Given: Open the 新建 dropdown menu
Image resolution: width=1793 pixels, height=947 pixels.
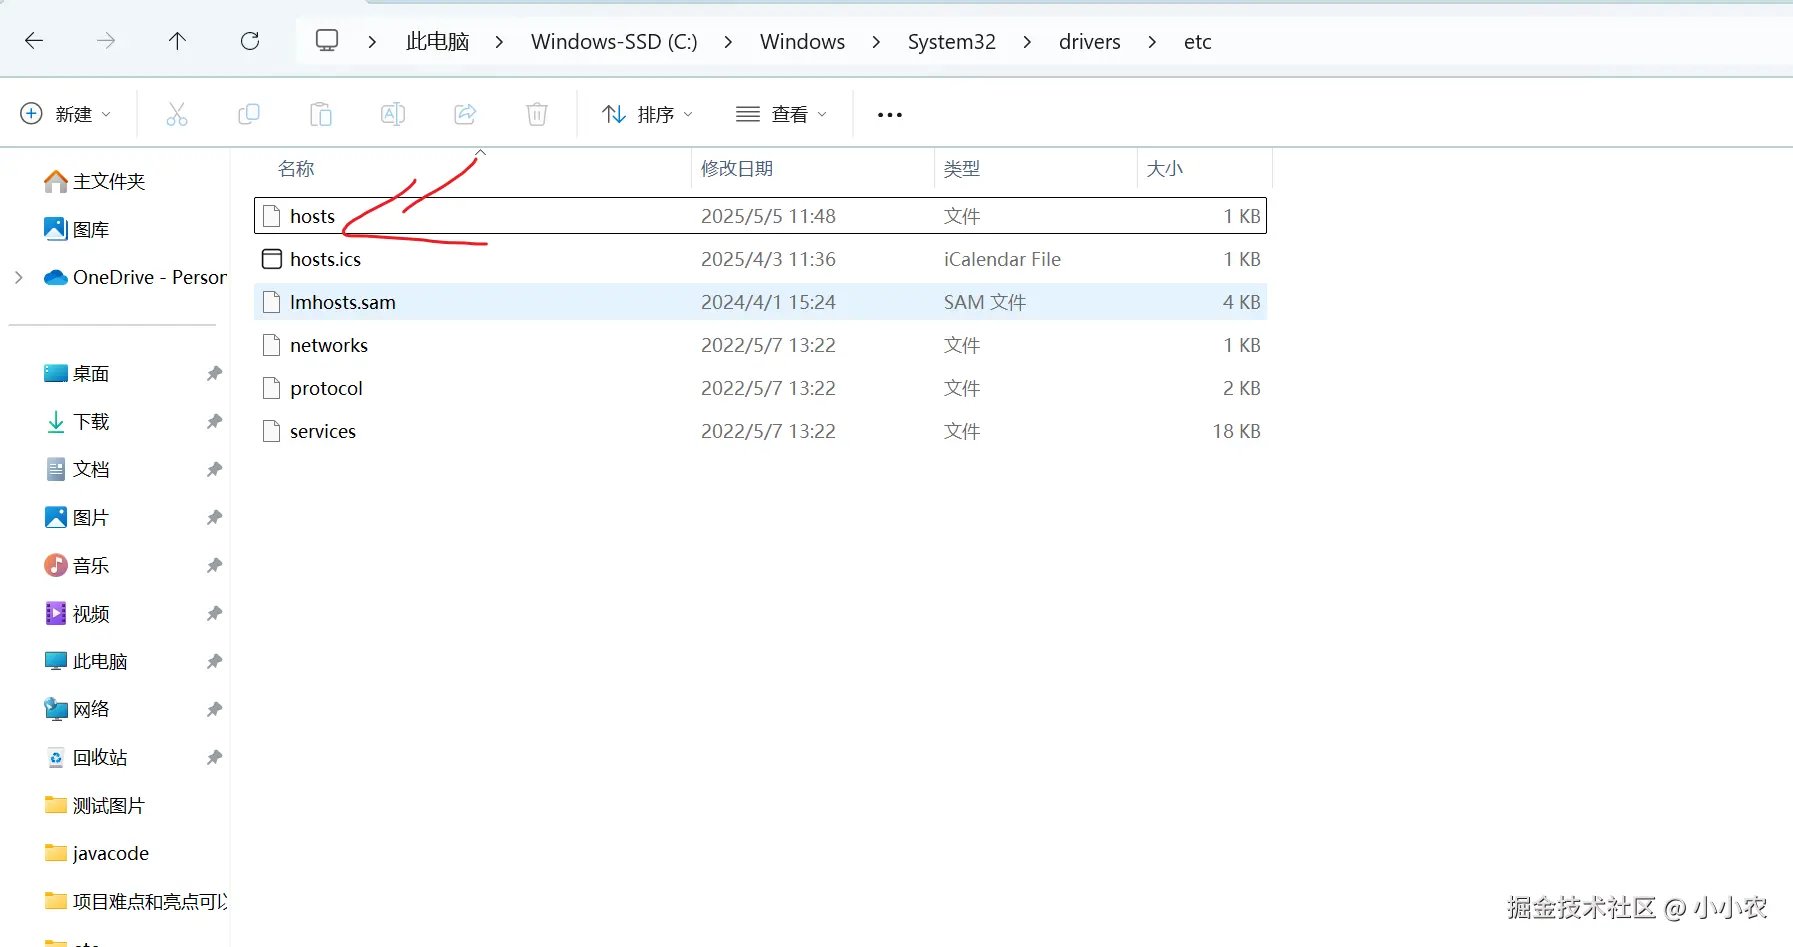Looking at the screenshot, I should (66, 114).
